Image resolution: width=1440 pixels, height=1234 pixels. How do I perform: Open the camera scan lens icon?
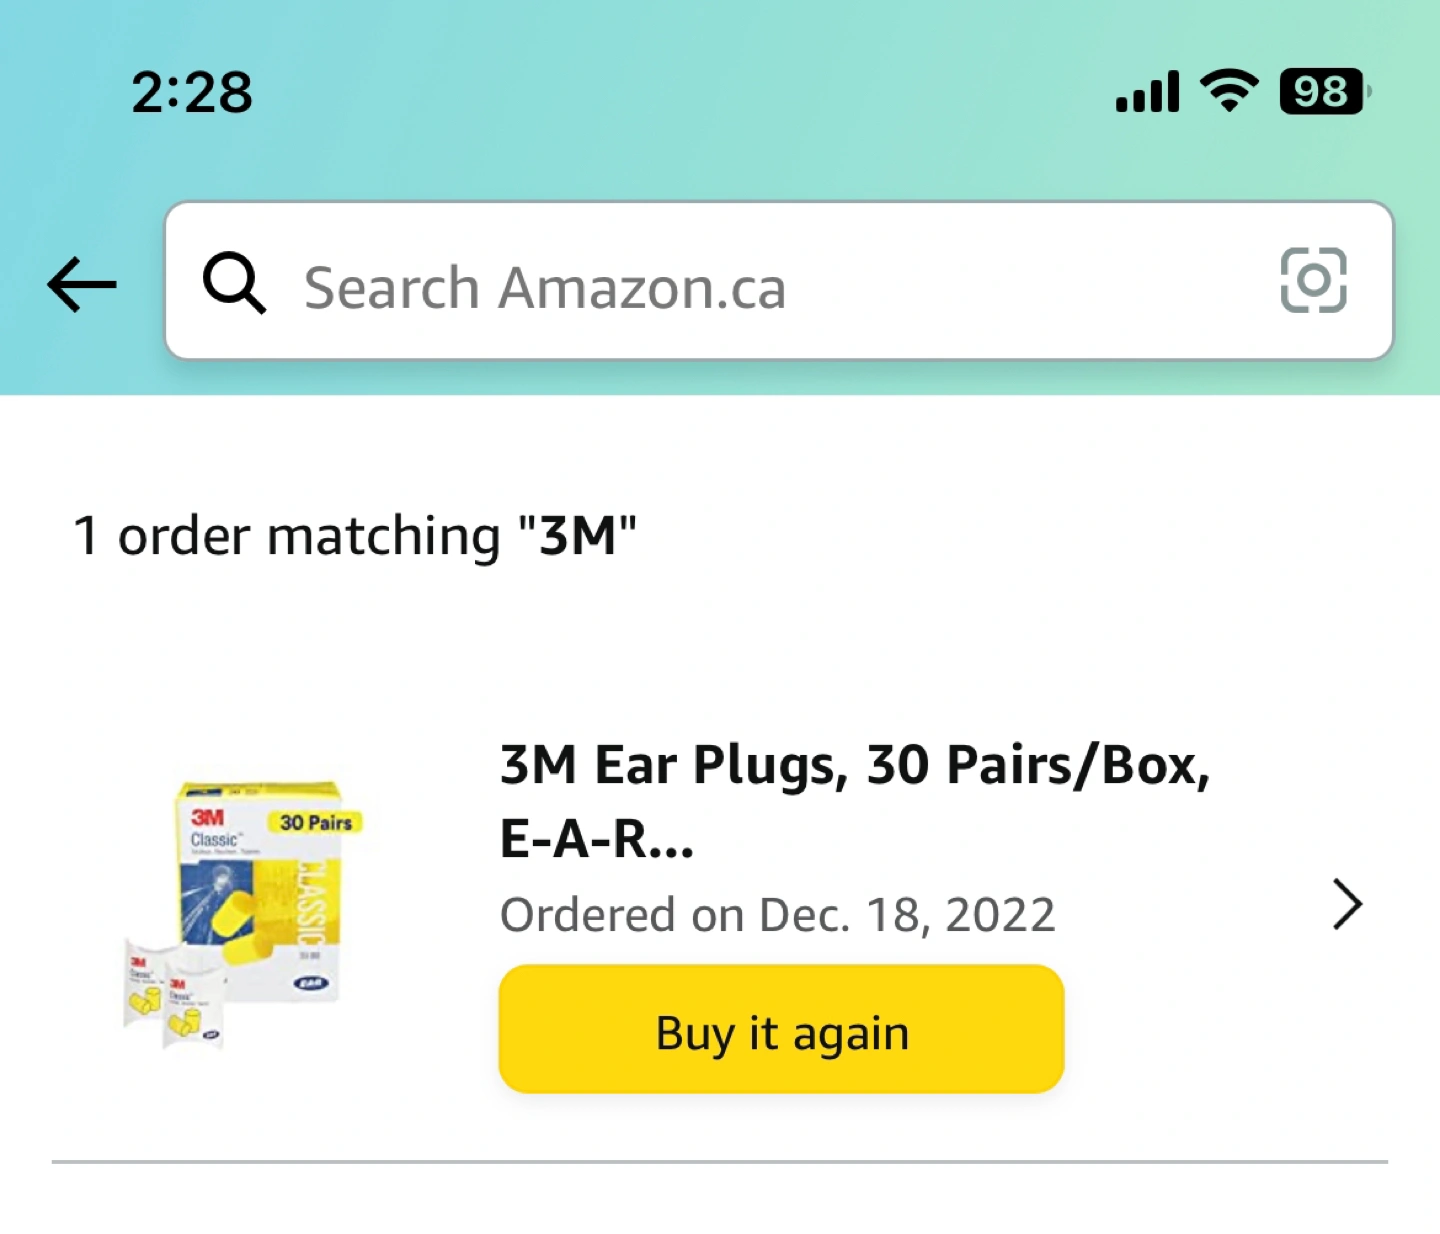(x=1313, y=281)
